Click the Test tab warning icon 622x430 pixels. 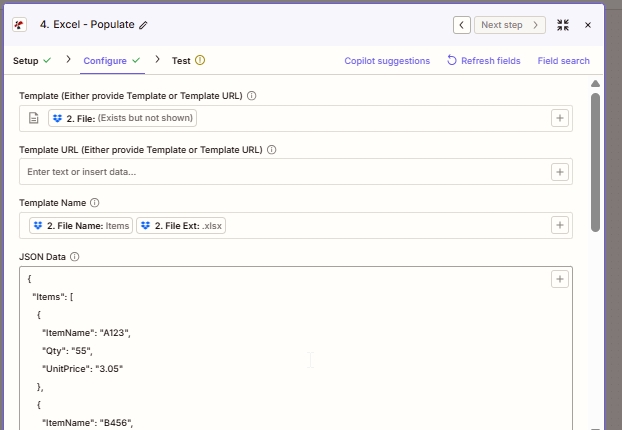tap(200, 60)
